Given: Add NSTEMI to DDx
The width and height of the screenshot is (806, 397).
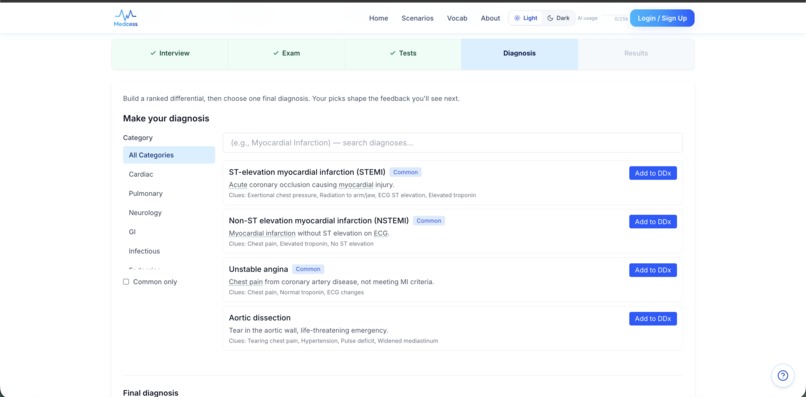Looking at the screenshot, I should (x=653, y=222).
